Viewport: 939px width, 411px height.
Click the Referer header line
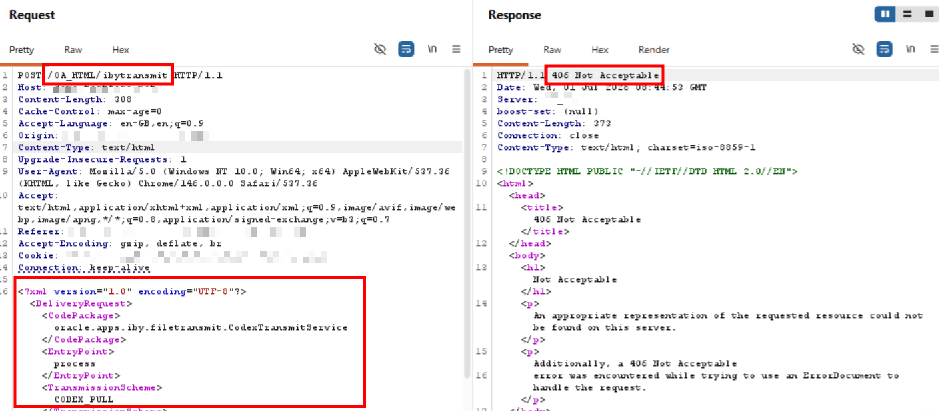click(x=162, y=231)
